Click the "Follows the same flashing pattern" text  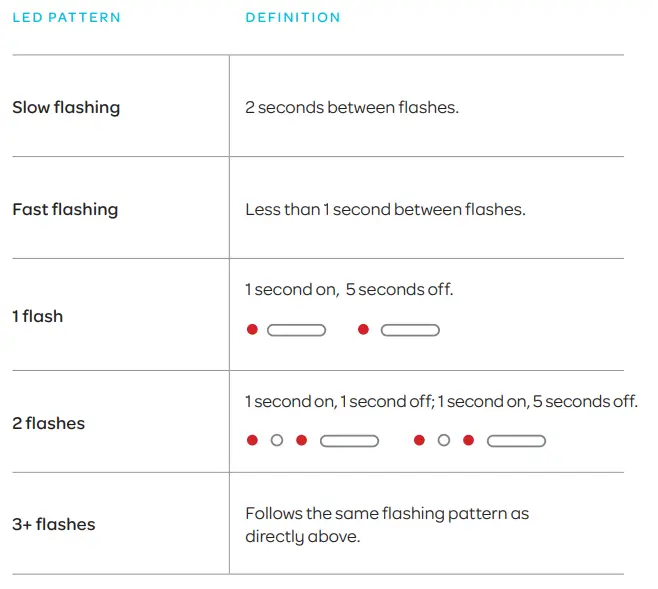pyautogui.click(x=387, y=513)
